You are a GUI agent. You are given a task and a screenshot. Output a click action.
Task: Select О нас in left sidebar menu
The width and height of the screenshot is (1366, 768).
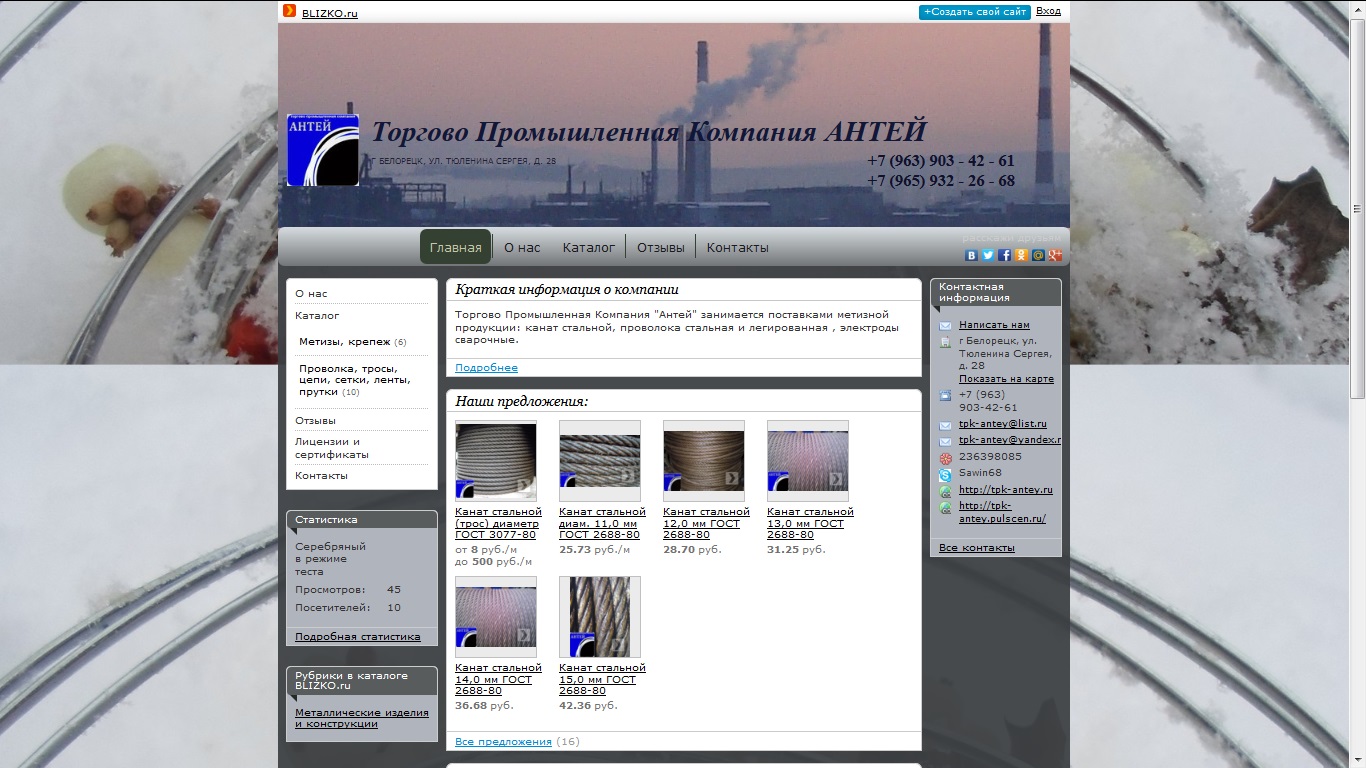[311, 294]
